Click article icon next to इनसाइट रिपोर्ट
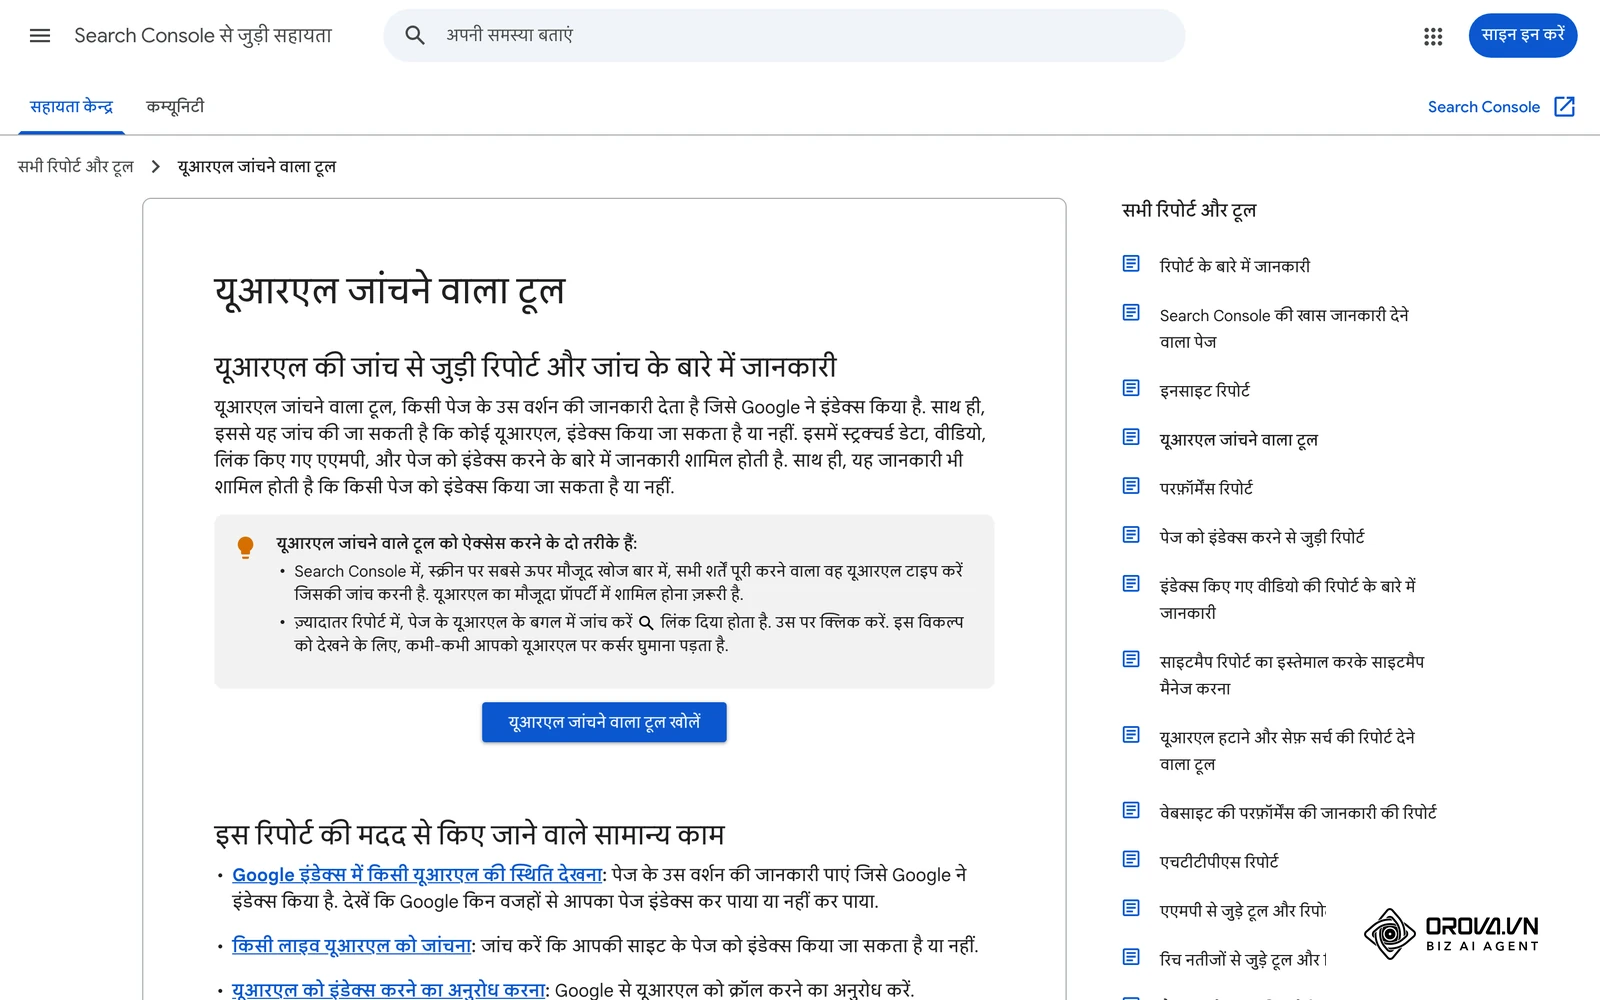Viewport: 1600px width, 1000px height. pyautogui.click(x=1131, y=388)
